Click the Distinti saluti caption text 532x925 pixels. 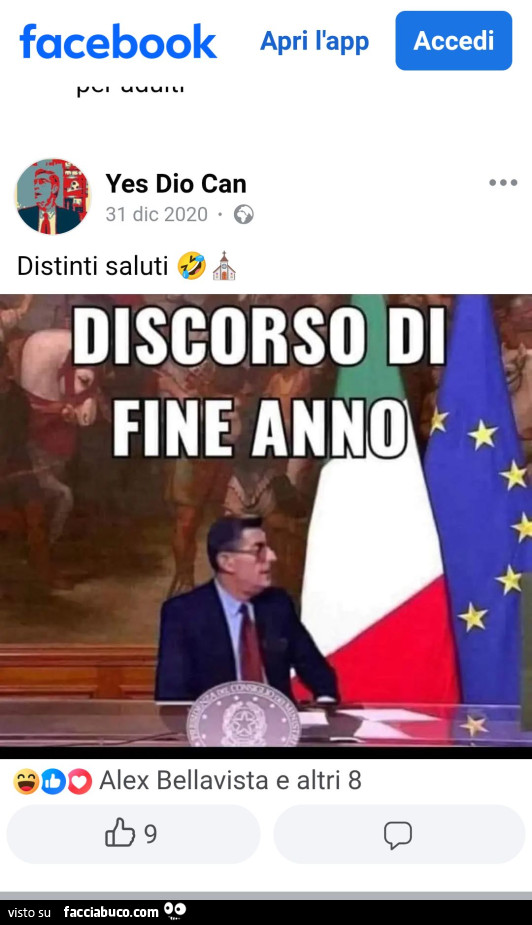(93, 266)
